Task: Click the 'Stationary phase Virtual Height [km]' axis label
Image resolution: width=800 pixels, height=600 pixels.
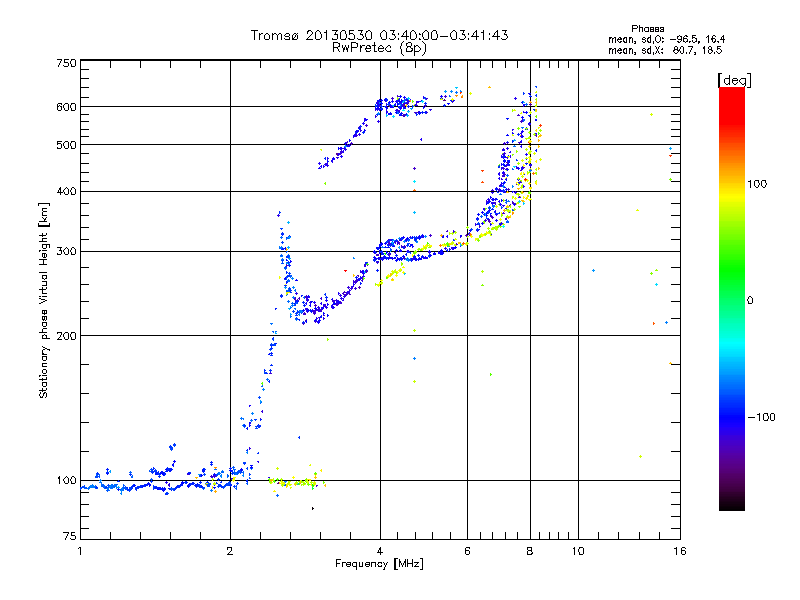Action: (44, 301)
